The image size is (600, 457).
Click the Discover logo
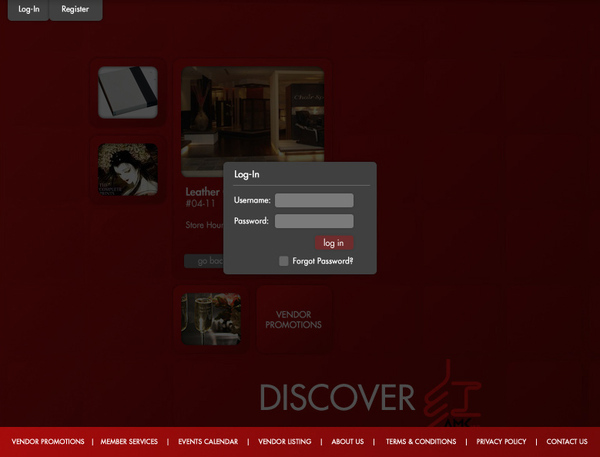point(370,394)
